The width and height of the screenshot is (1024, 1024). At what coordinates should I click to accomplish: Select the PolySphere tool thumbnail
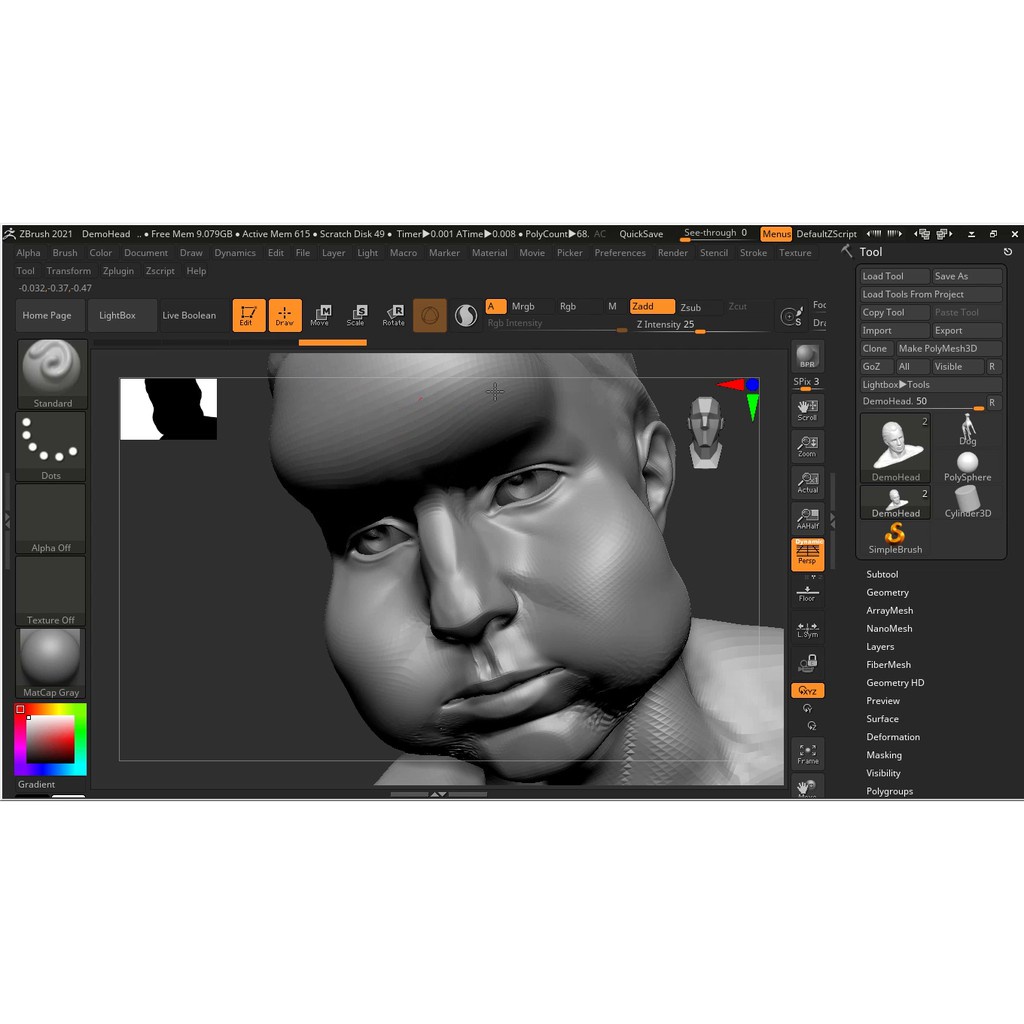pos(966,463)
